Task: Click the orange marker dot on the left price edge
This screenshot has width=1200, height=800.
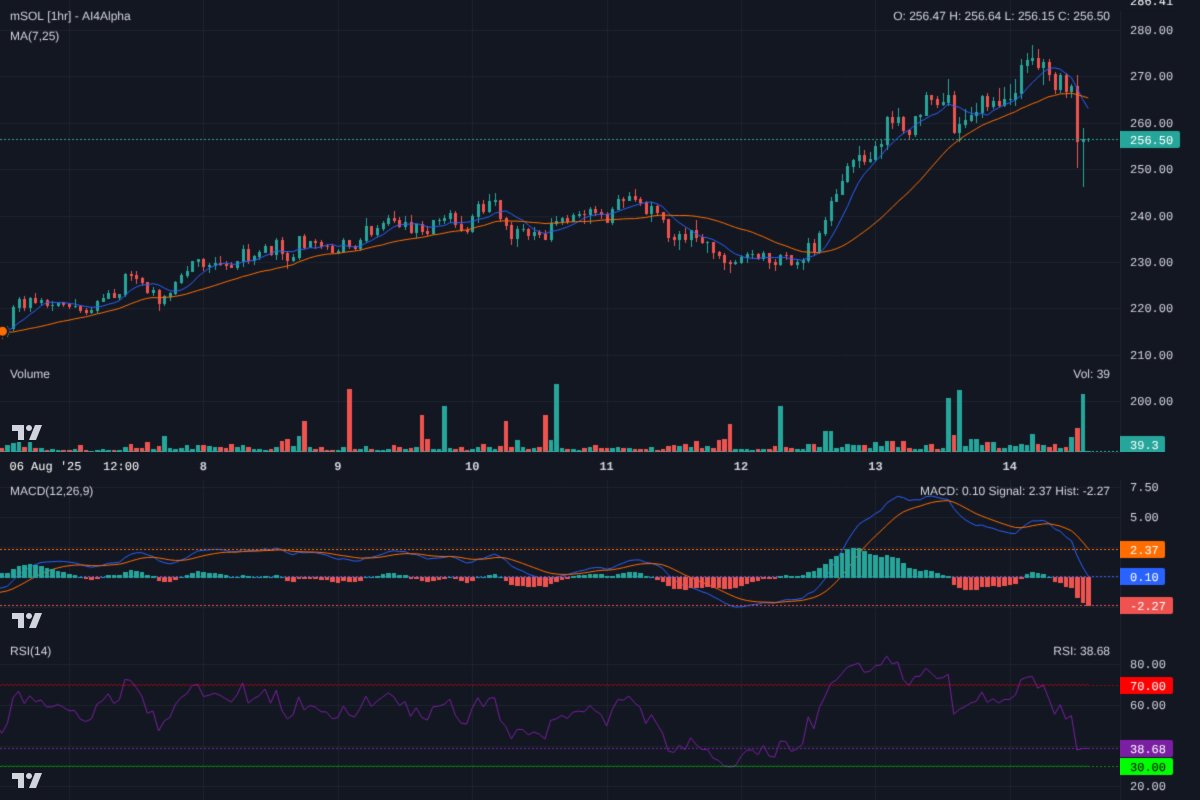Action: (3, 330)
